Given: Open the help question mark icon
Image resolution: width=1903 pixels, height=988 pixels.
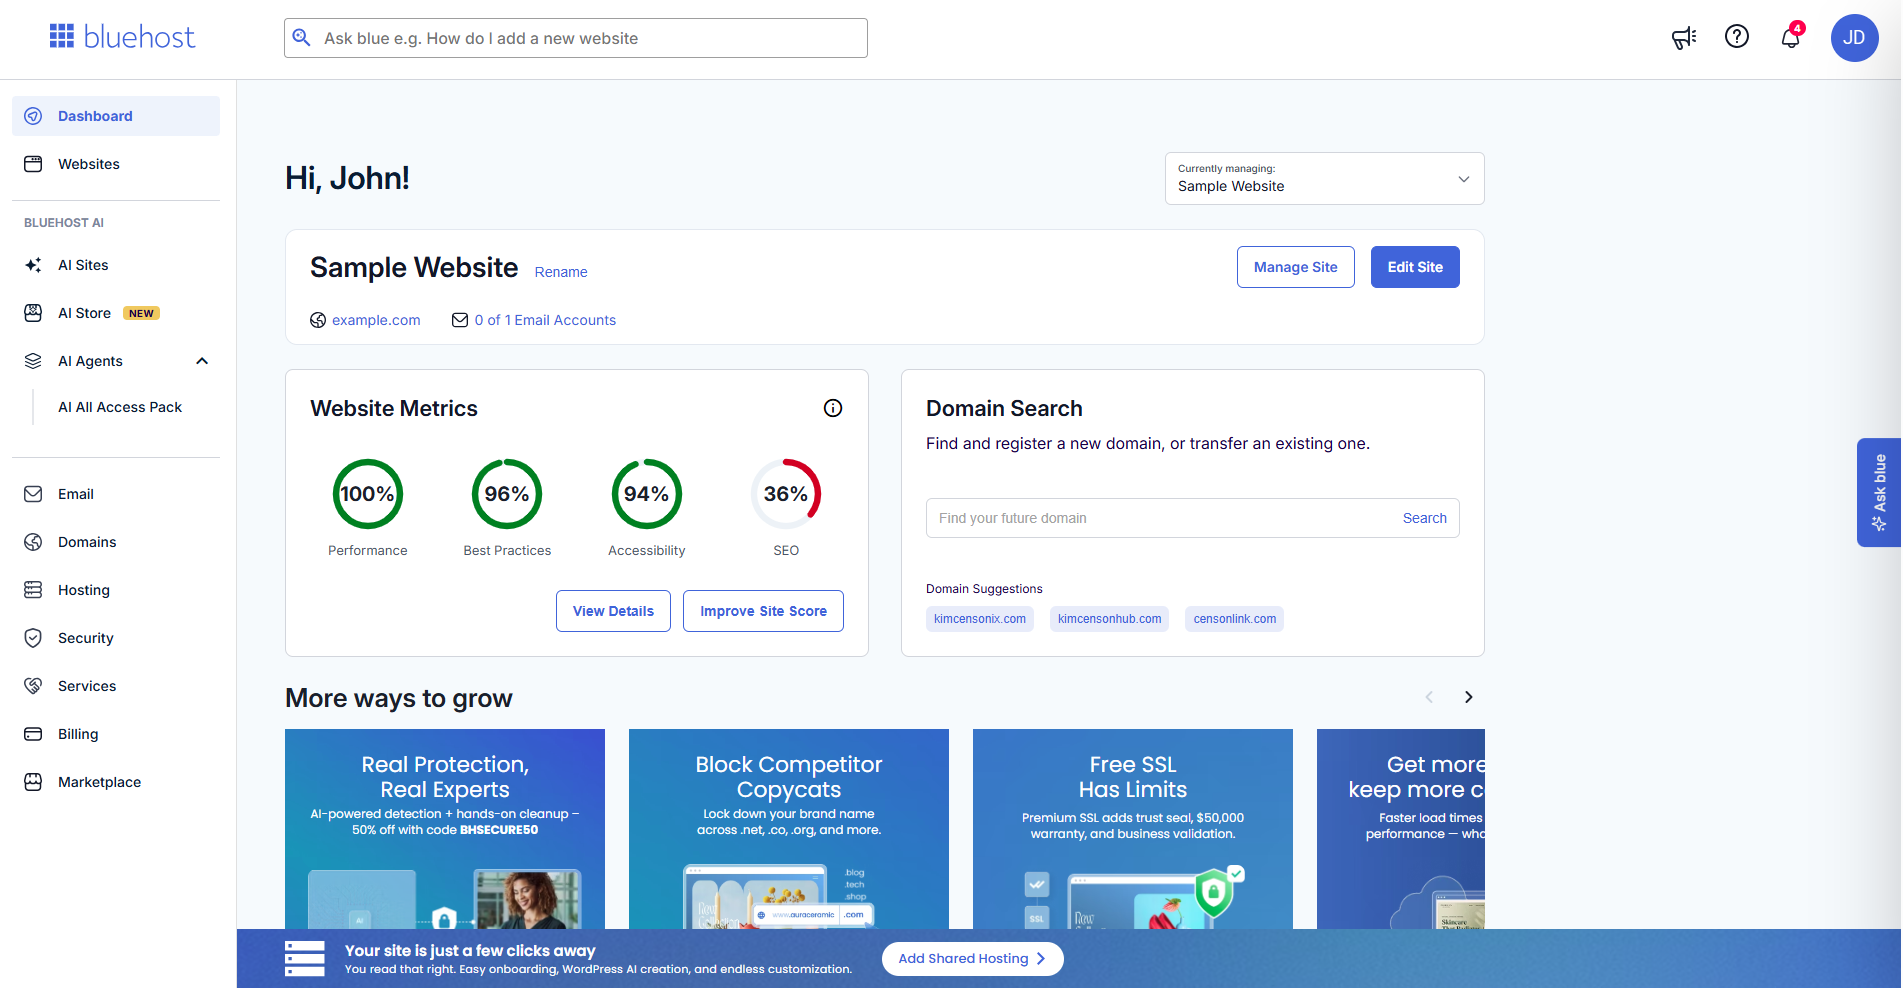Looking at the screenshot, I should coord(1737,37).
